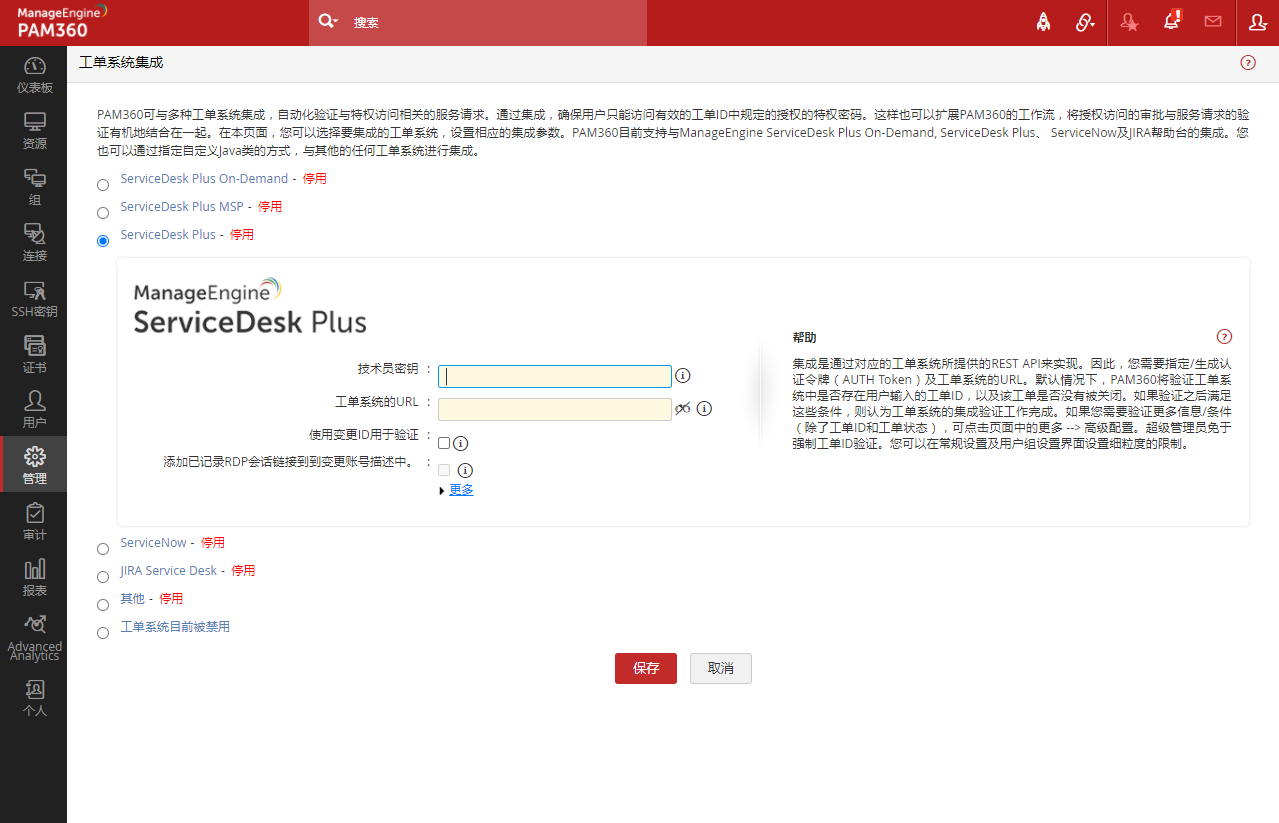This screenshot has height=823, width=1279.
Task: Click the rocket icon in top bar
Action: click(1043, 22)
